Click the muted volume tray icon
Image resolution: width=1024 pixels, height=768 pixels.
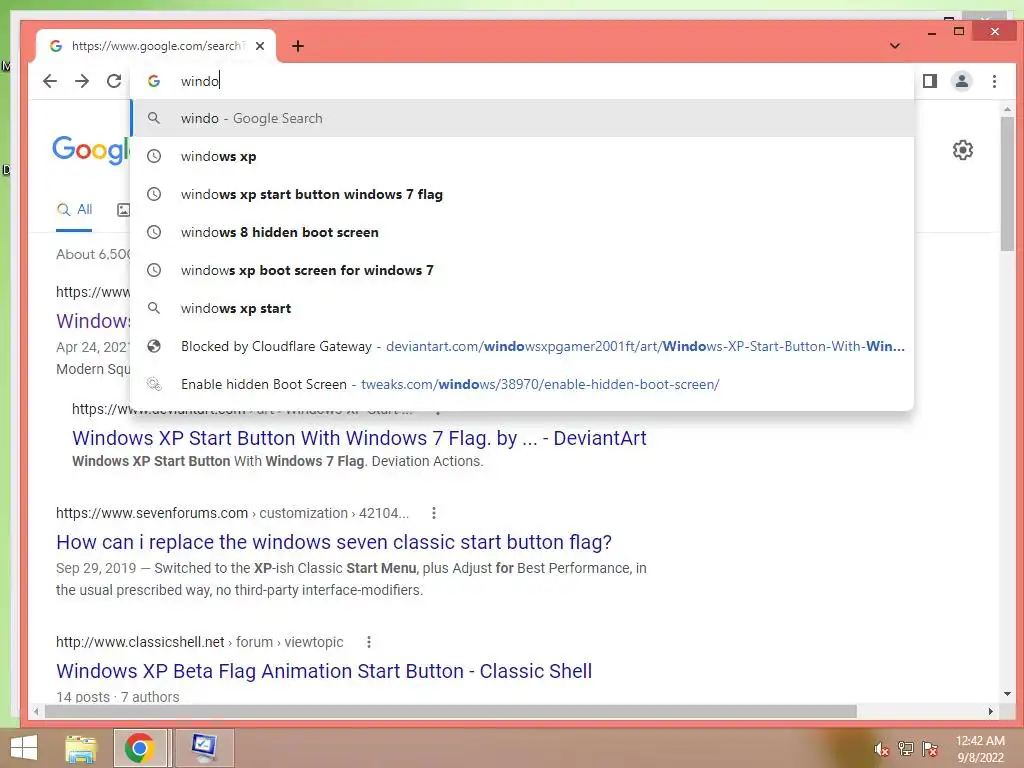pyautogui.click(x=882, y=749)
